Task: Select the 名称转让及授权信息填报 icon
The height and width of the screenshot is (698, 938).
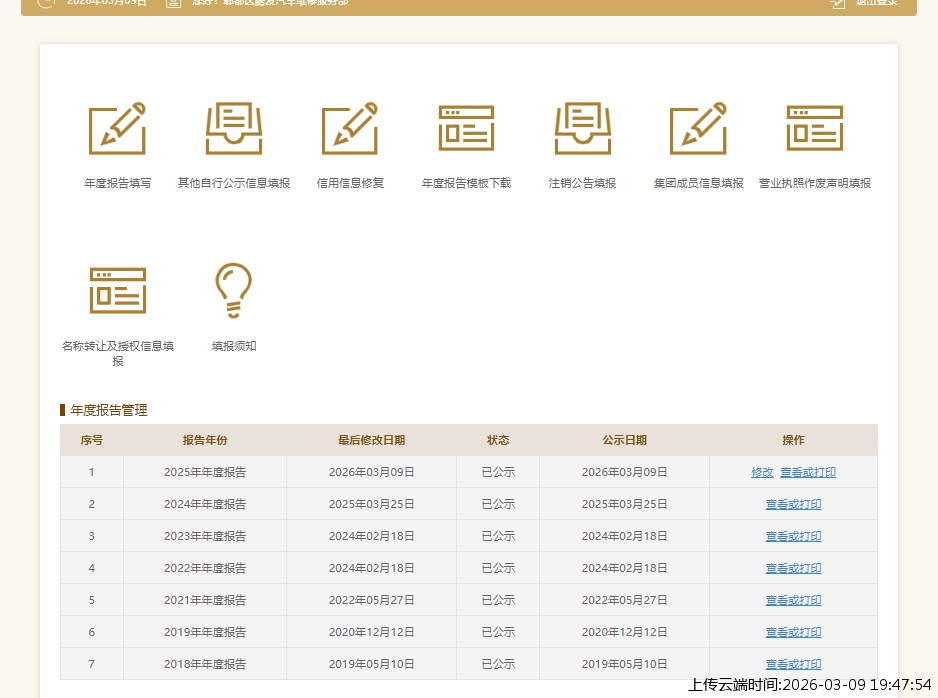Action: pos(117,291)
